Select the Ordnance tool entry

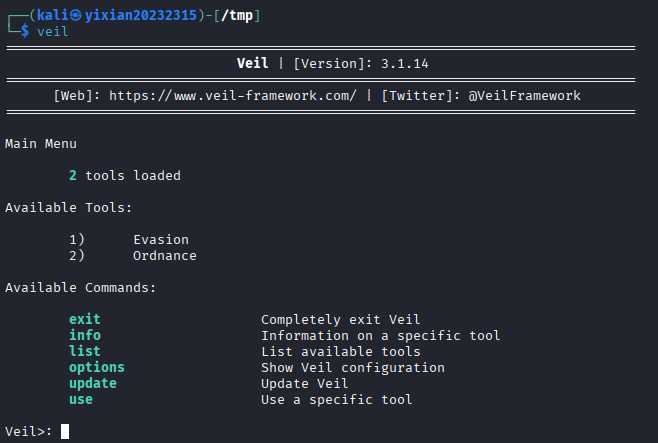[165, 256]
